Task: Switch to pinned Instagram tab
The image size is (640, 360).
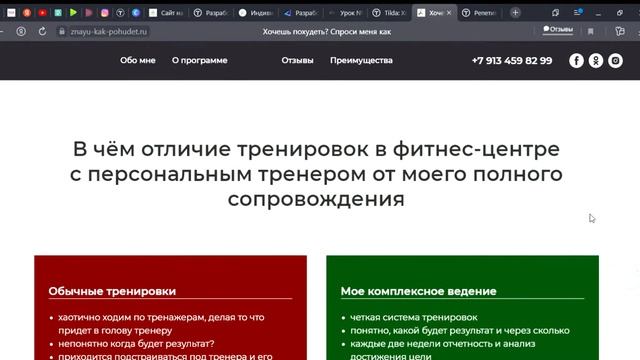Action: (x=104, y=13)
